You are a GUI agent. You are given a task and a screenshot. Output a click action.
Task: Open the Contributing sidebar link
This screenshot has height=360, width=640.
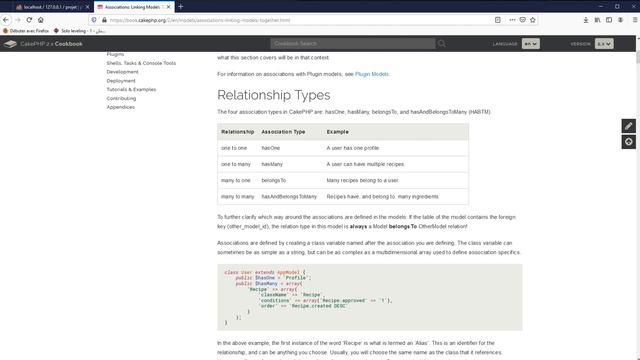(121, 98)
